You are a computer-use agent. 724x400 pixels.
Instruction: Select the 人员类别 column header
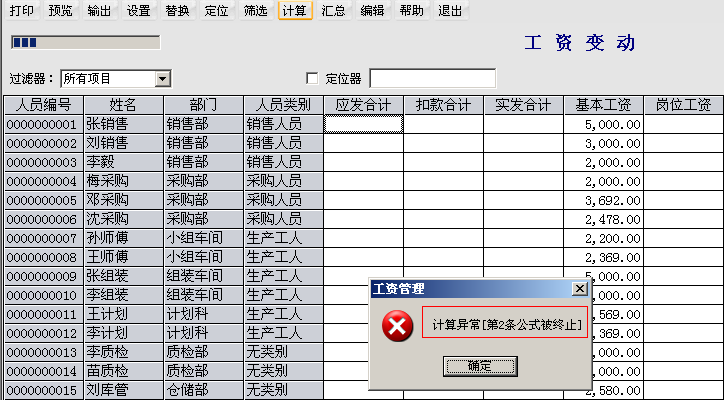pyautogui.click(x=284, y=105)
